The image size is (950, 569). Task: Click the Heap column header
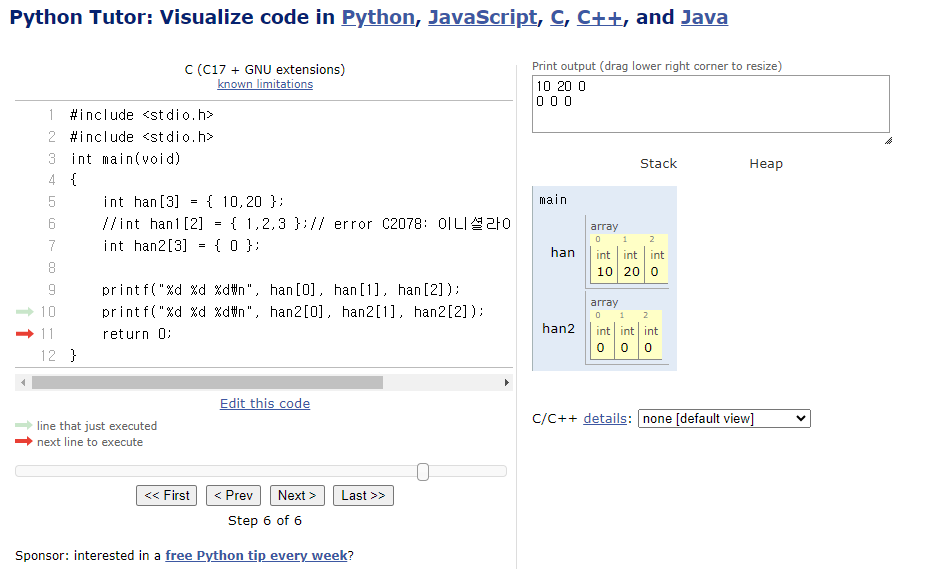pos(766,164)
